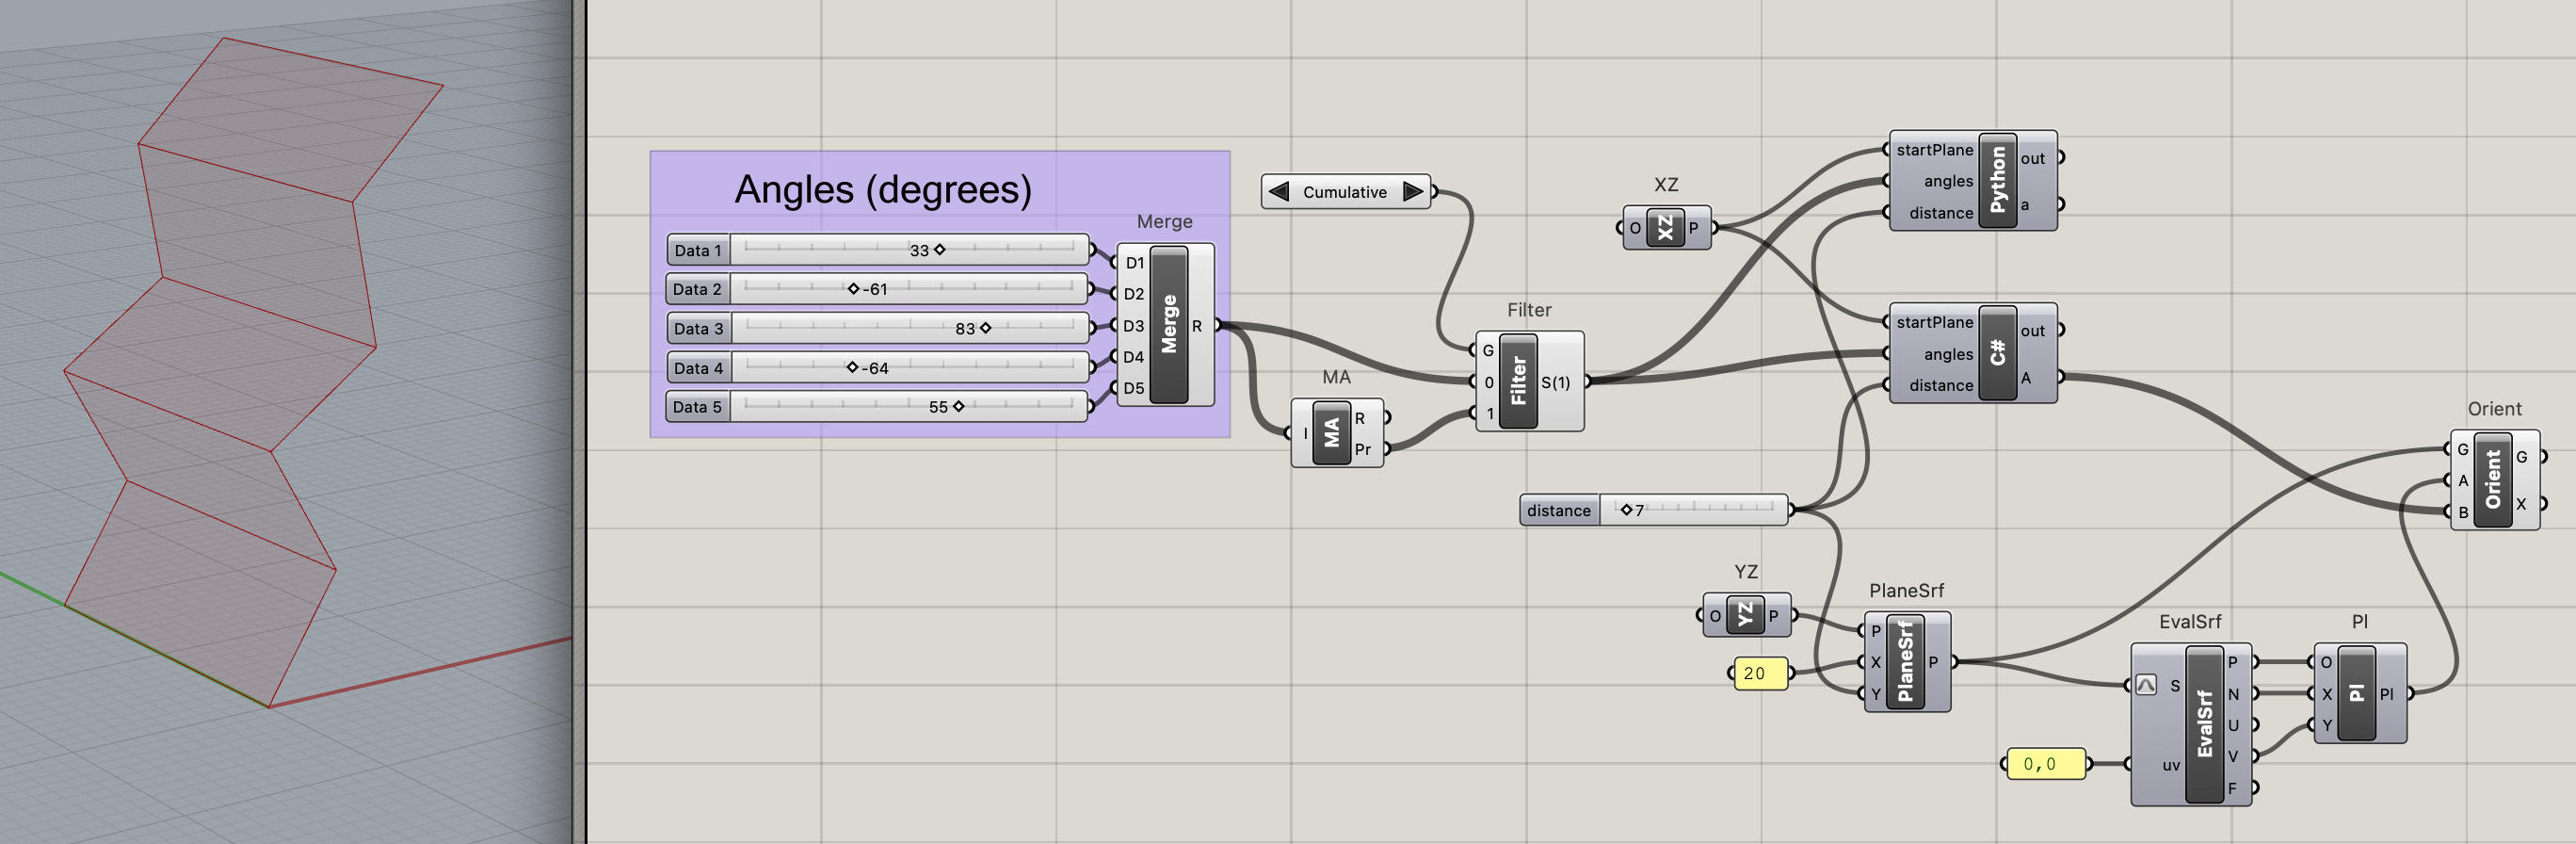
Task: Click the distance slider grip at 7
Action: pyautogui.click(x=1627, y=510)
